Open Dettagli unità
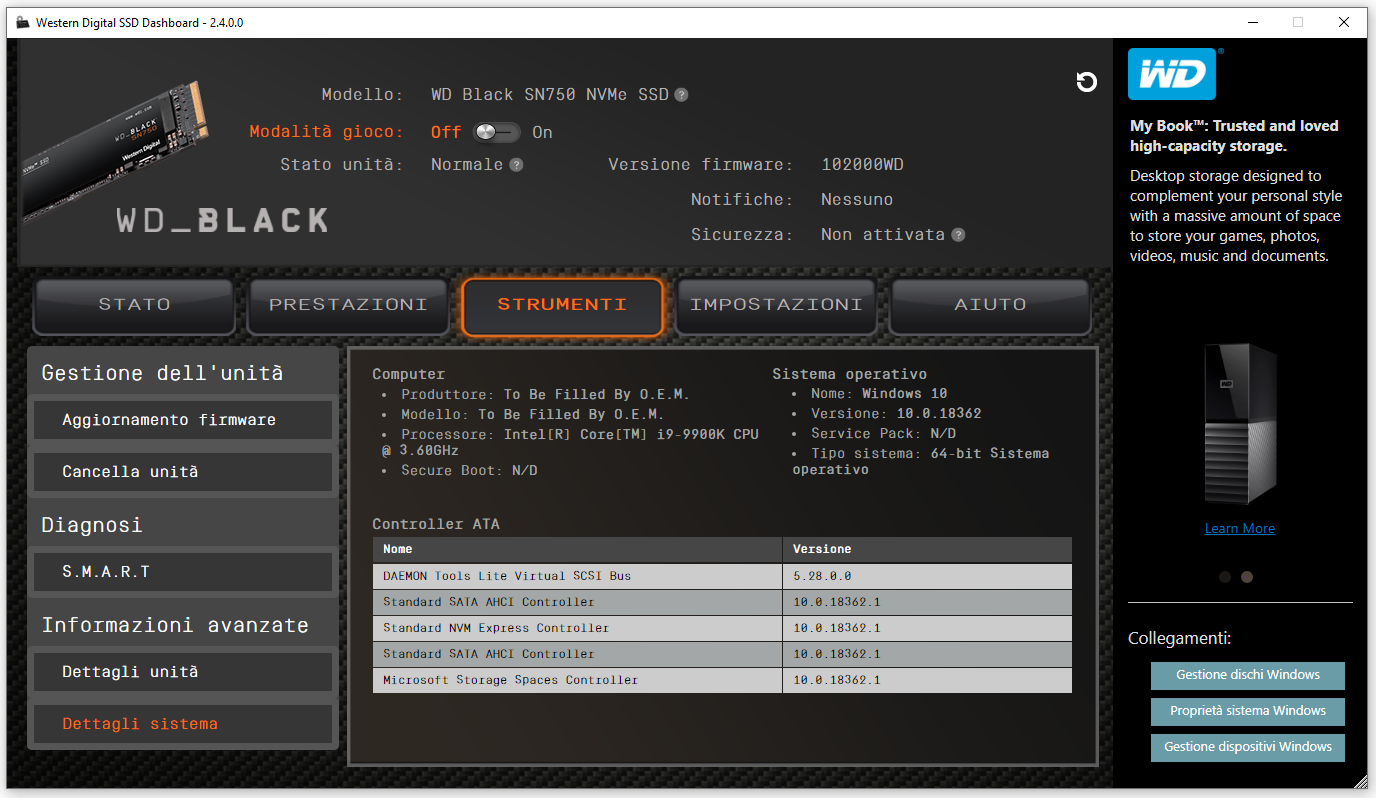The image size is (1376, 798). (x=183, y=672)
